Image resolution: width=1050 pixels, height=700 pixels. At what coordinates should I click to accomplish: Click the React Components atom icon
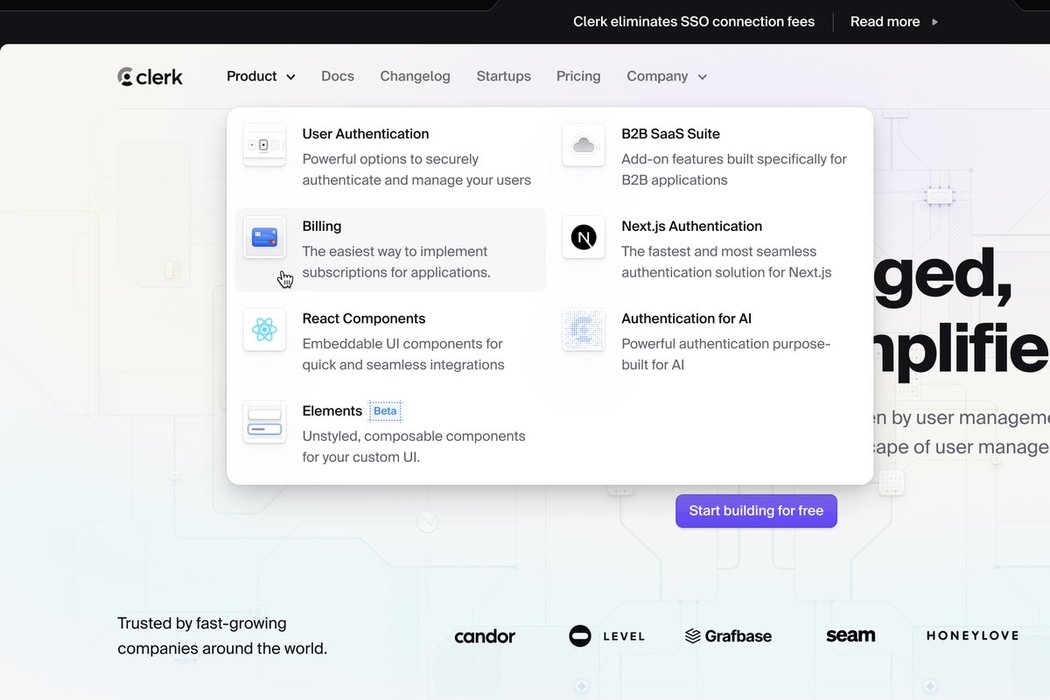[x=265, y=330]
